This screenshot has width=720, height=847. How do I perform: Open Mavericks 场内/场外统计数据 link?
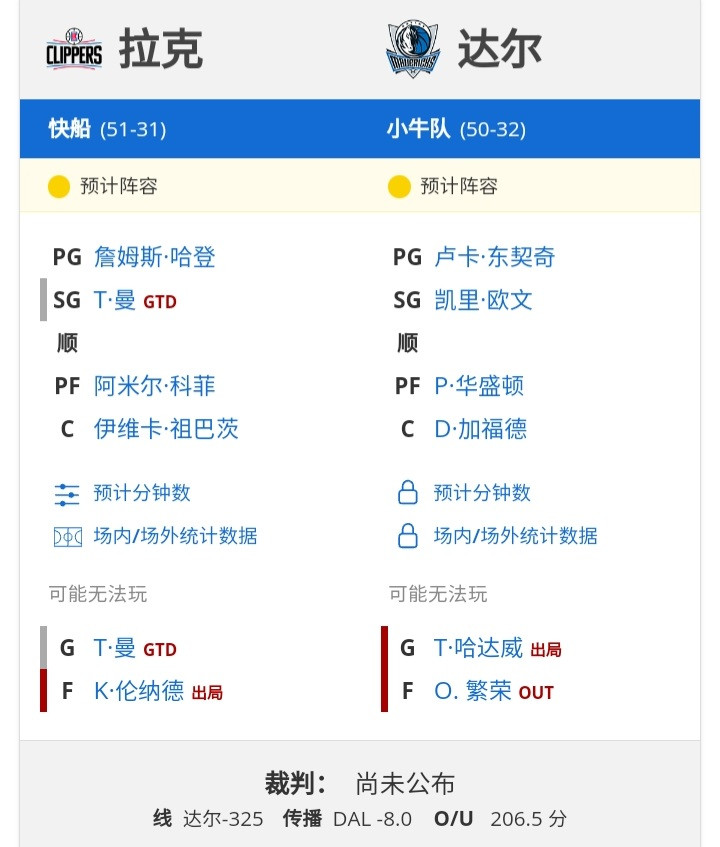(x=516, y=536)
